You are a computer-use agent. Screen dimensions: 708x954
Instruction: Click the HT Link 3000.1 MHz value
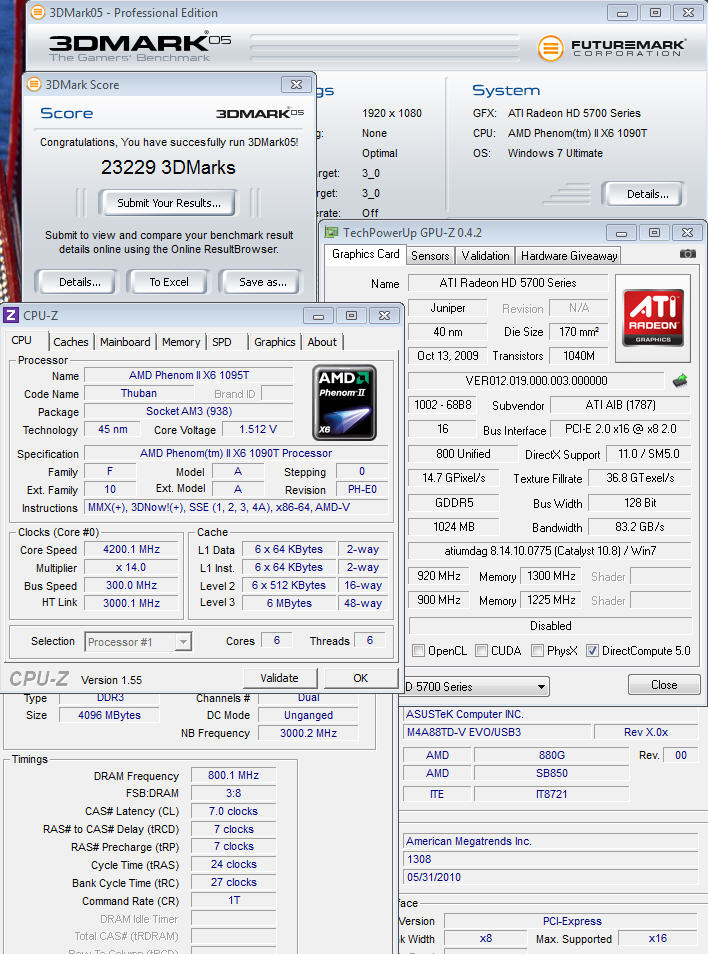point(131,603)
